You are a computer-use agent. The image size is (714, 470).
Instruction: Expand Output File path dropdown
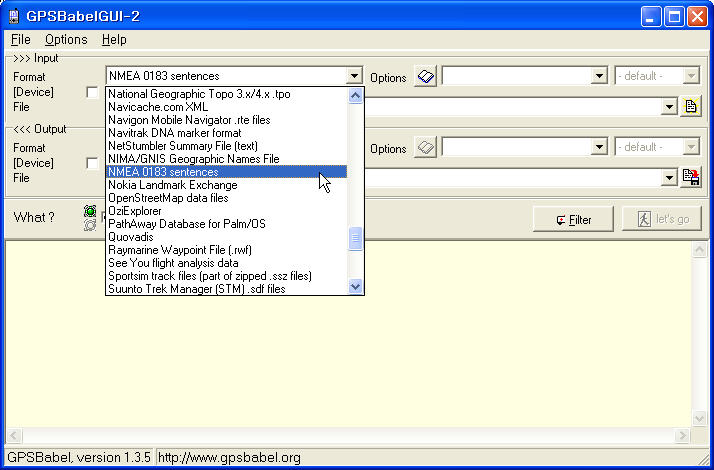coord(669,178)
